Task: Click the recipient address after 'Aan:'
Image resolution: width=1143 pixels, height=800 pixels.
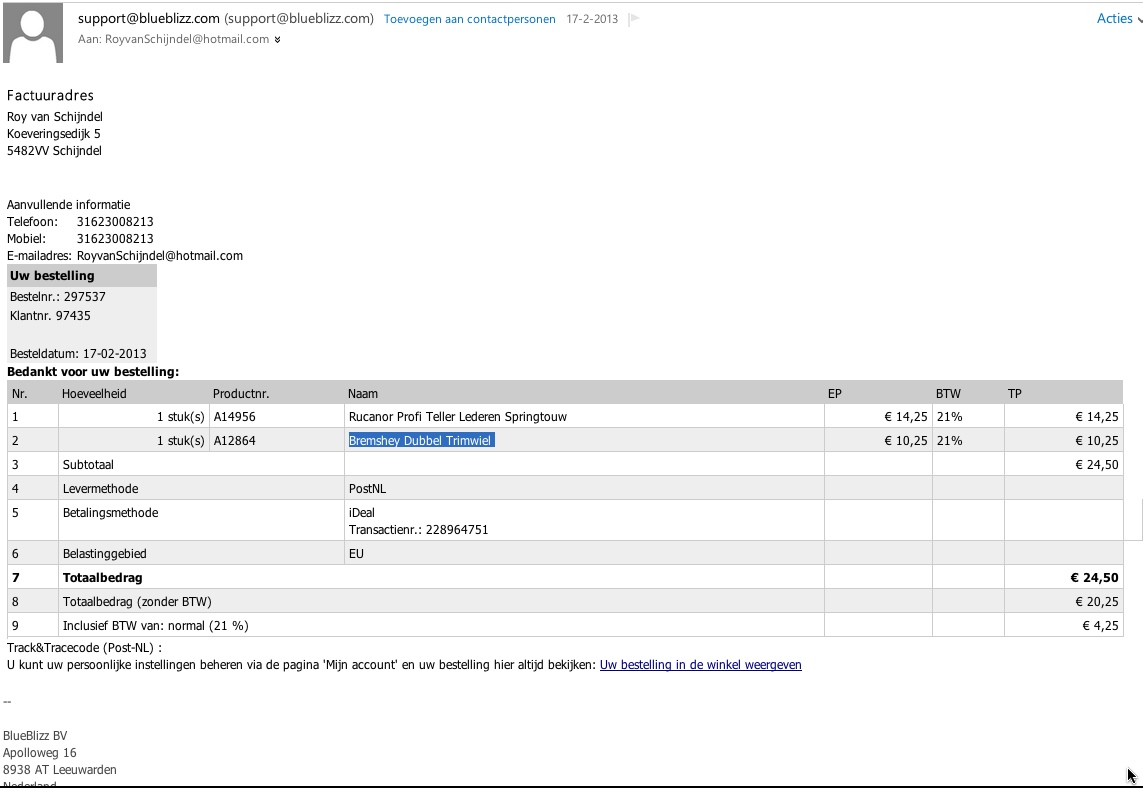Action: tap(187, 39)
